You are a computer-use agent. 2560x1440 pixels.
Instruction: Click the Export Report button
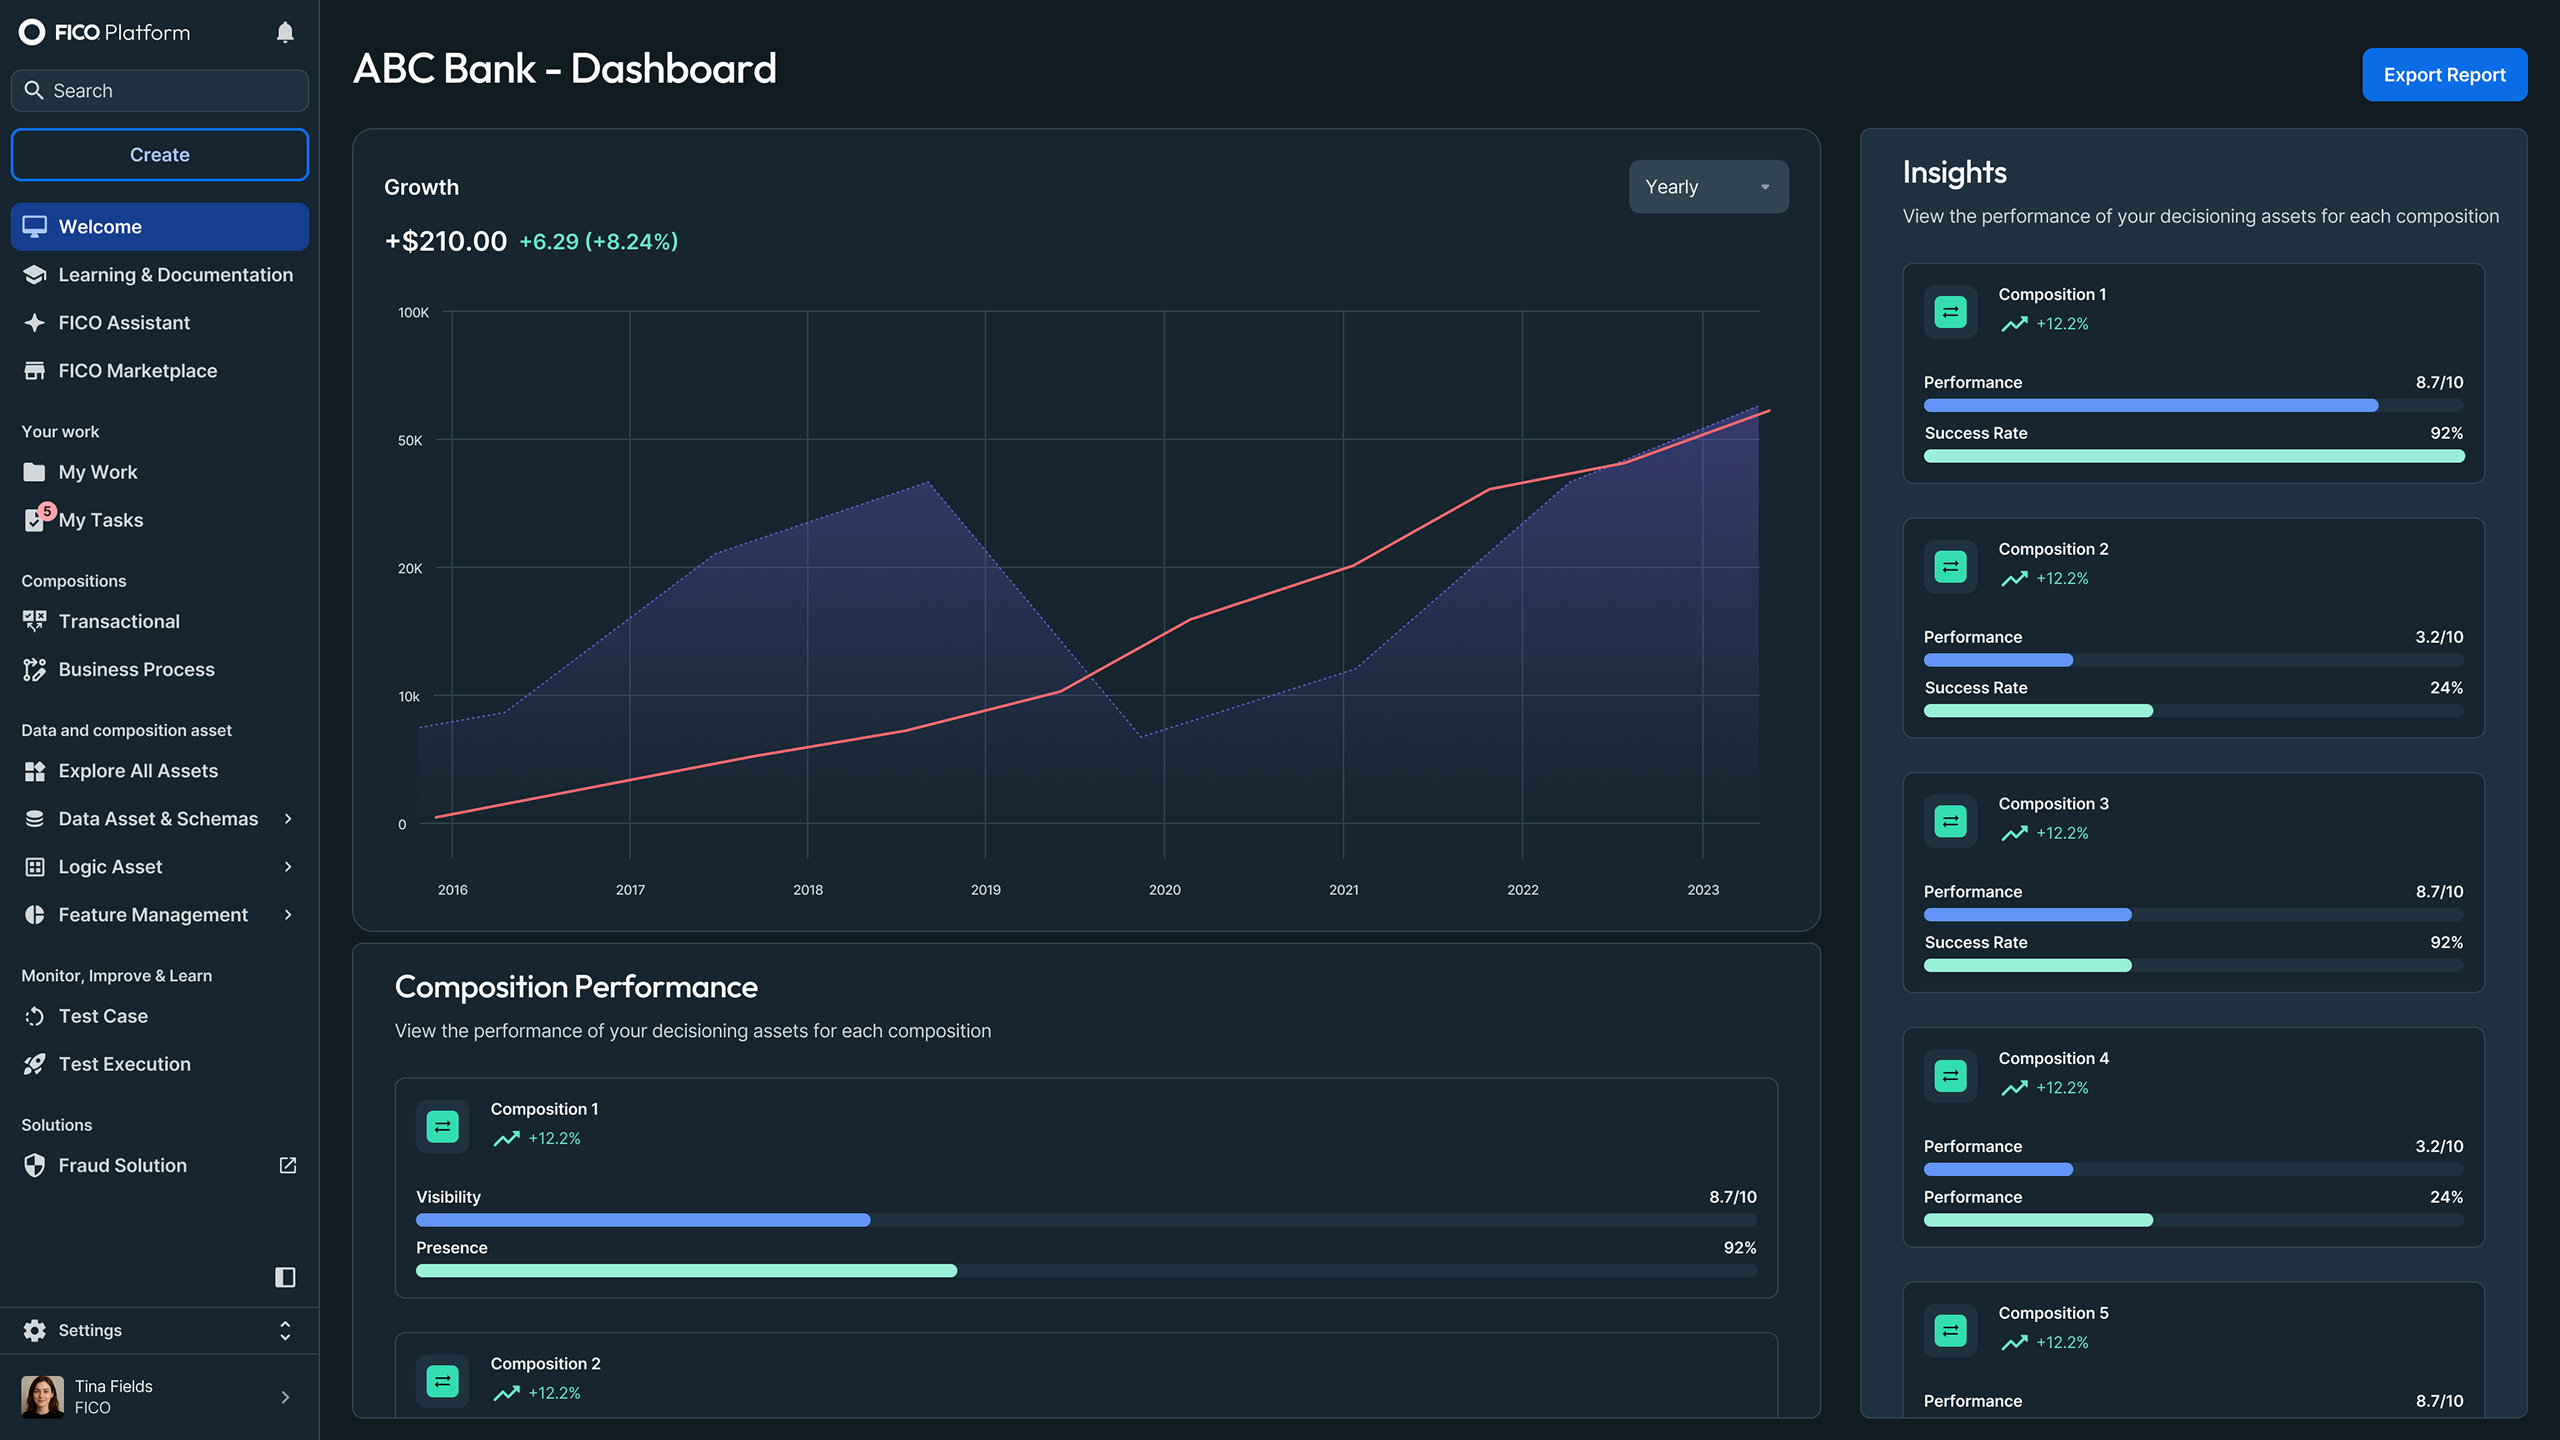point(2444,75)
